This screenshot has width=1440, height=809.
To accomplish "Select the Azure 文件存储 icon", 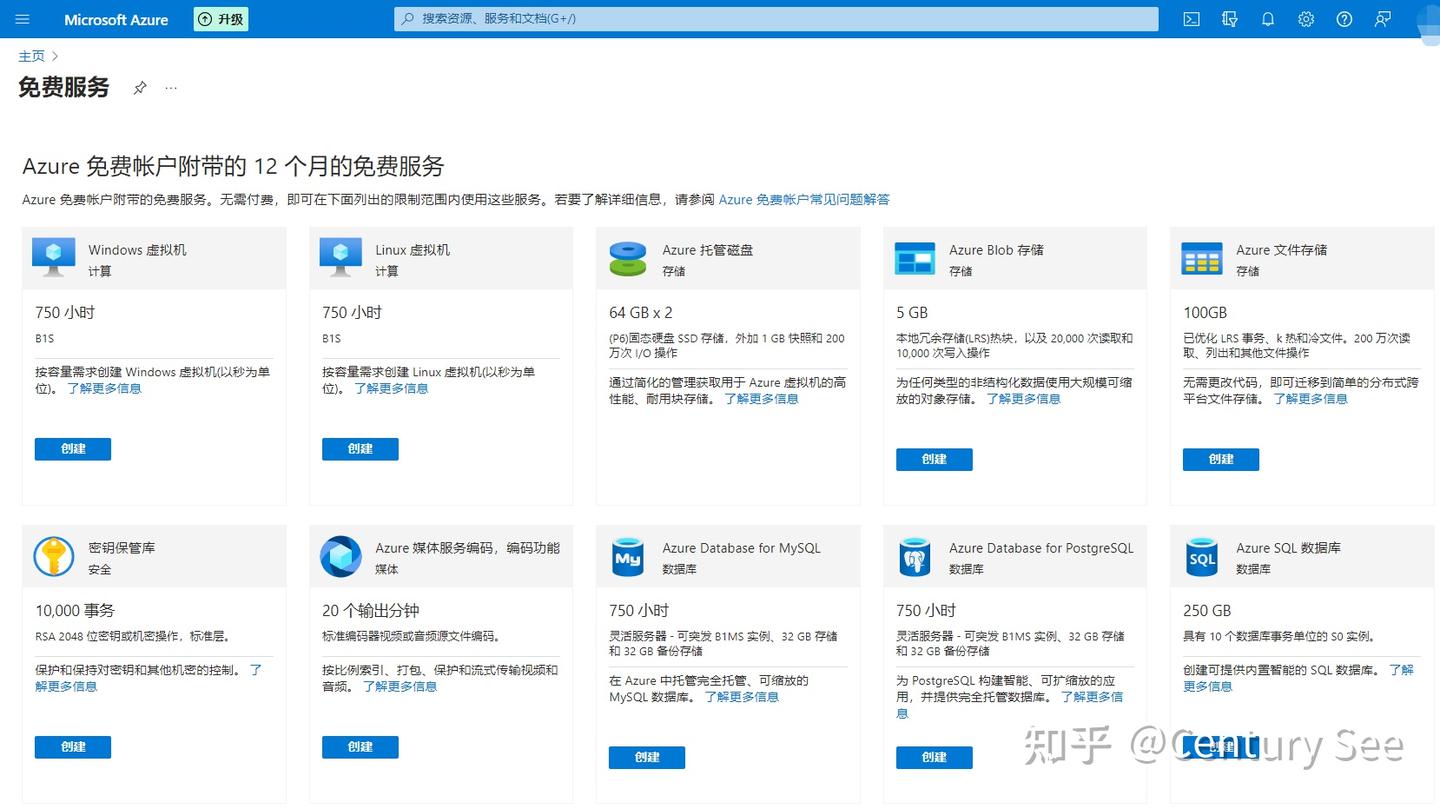I will tap(1202, 258).
